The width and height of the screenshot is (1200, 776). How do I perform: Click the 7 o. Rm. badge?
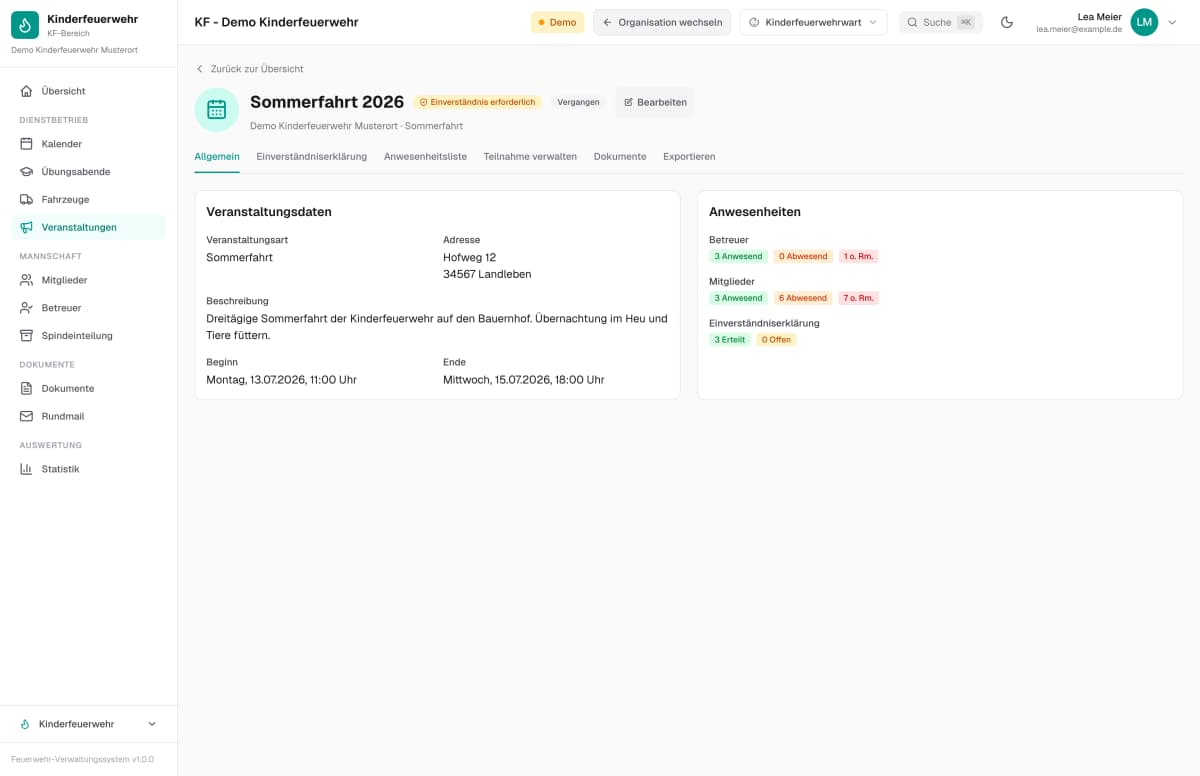click(x=859, y=298)
